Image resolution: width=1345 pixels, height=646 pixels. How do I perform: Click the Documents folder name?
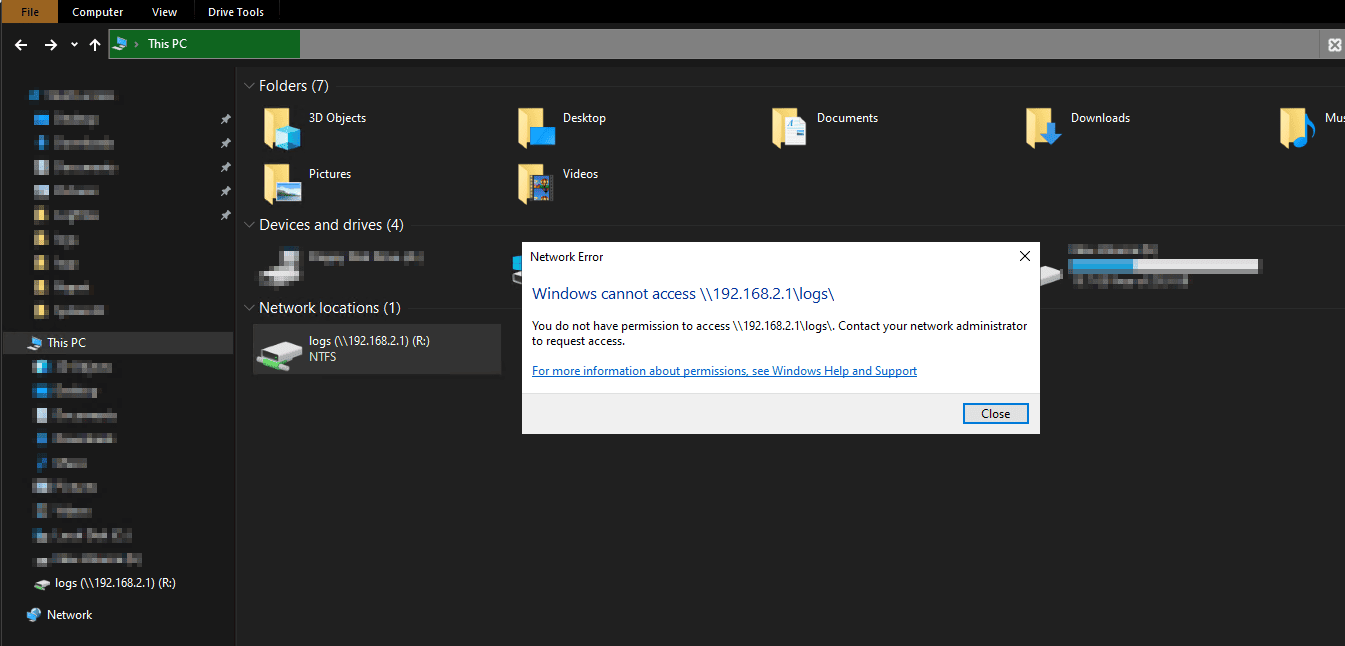[x=847, y=118]
